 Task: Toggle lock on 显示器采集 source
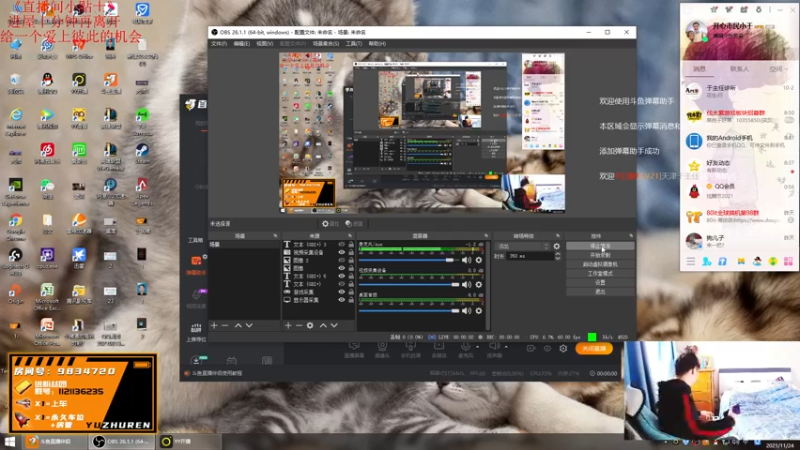click(x=351, y=300)
